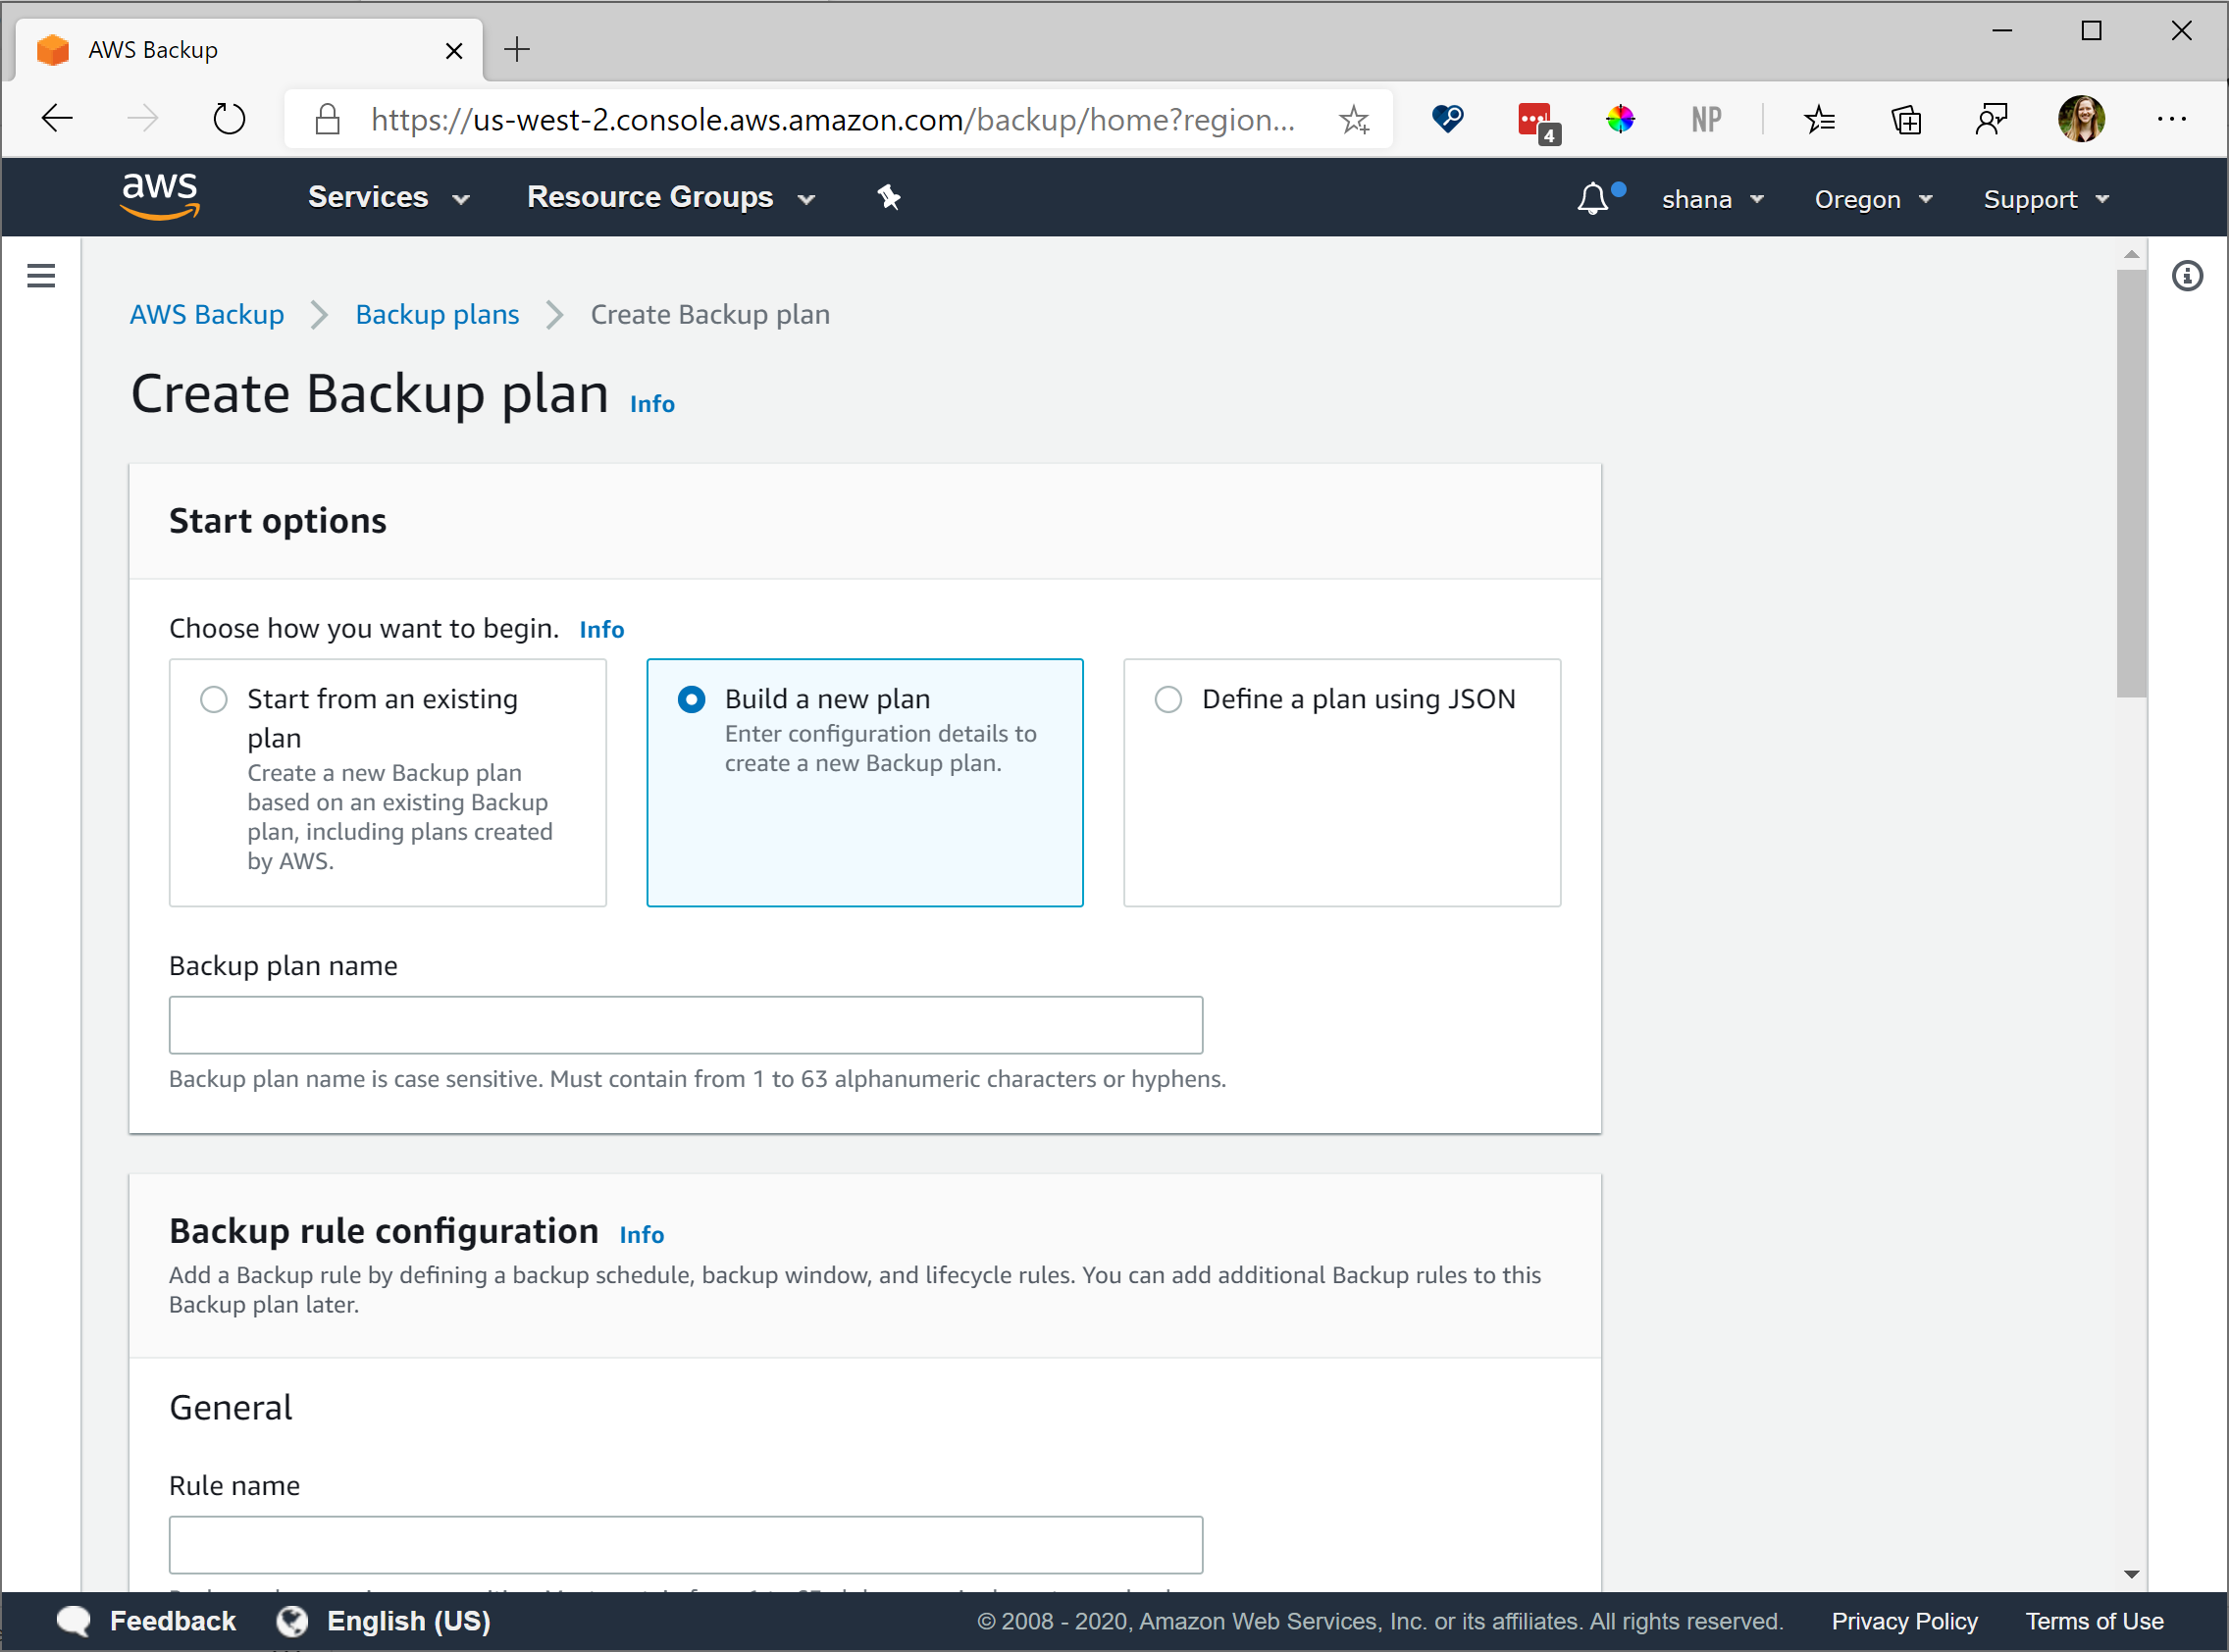This screenshot has width=2229, height=1652.
Task: Click the Backup plan name input field
Action: pyautogui.click(x=685, y=1024)
